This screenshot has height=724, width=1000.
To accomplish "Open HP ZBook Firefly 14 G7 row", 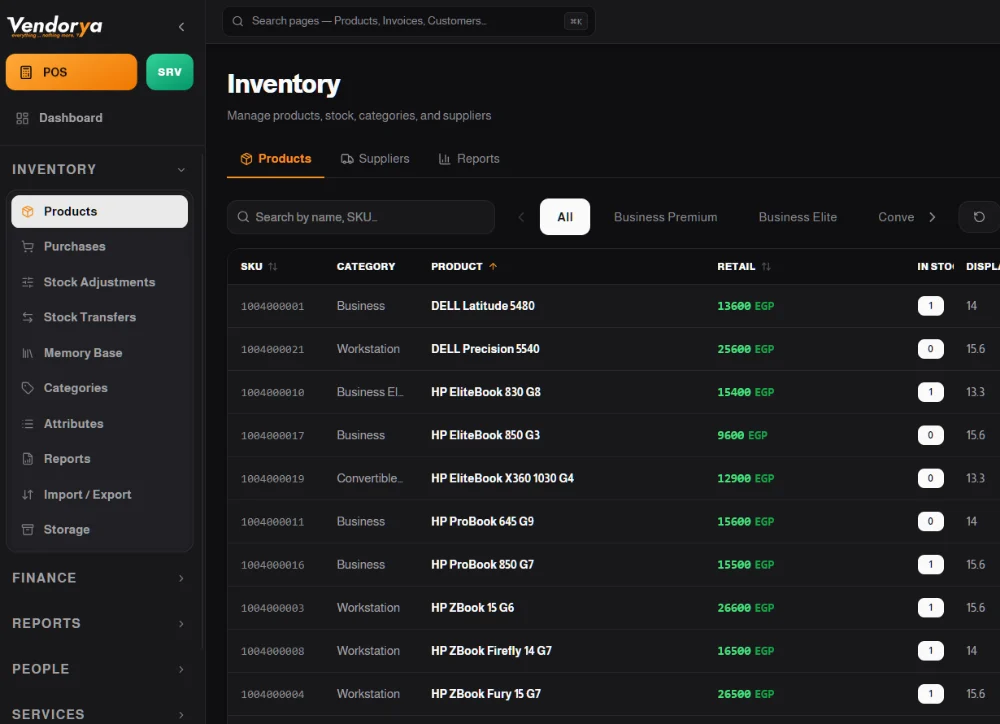I will [x=614, y=651].
